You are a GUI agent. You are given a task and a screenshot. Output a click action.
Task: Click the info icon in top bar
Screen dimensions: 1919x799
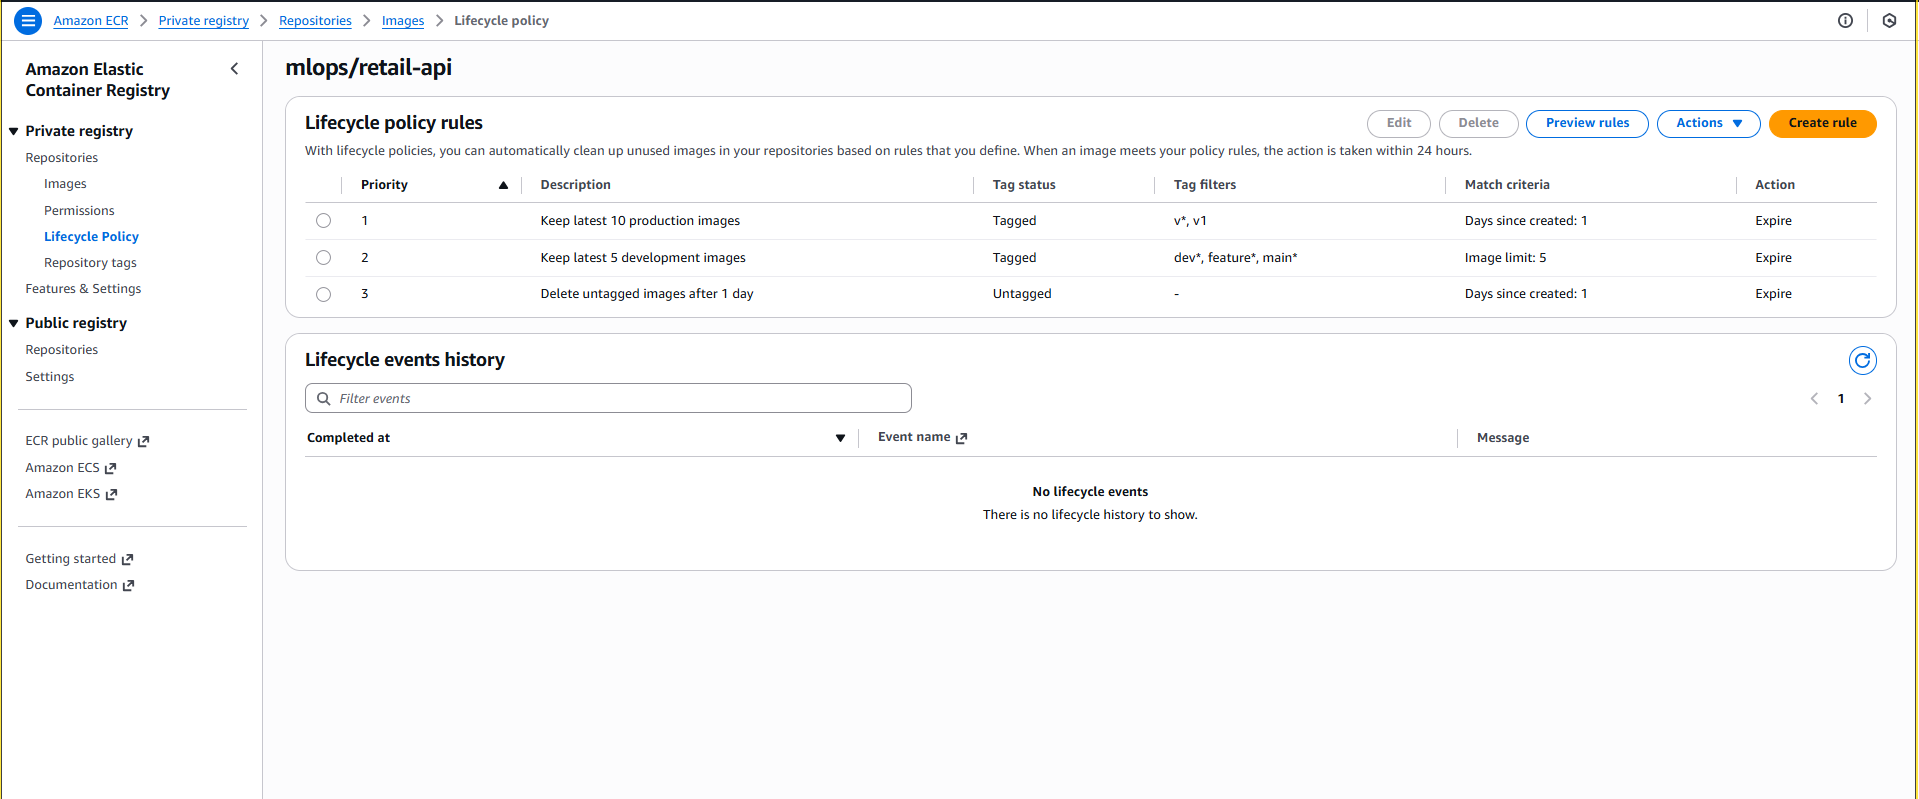(x=1845, y=20)
